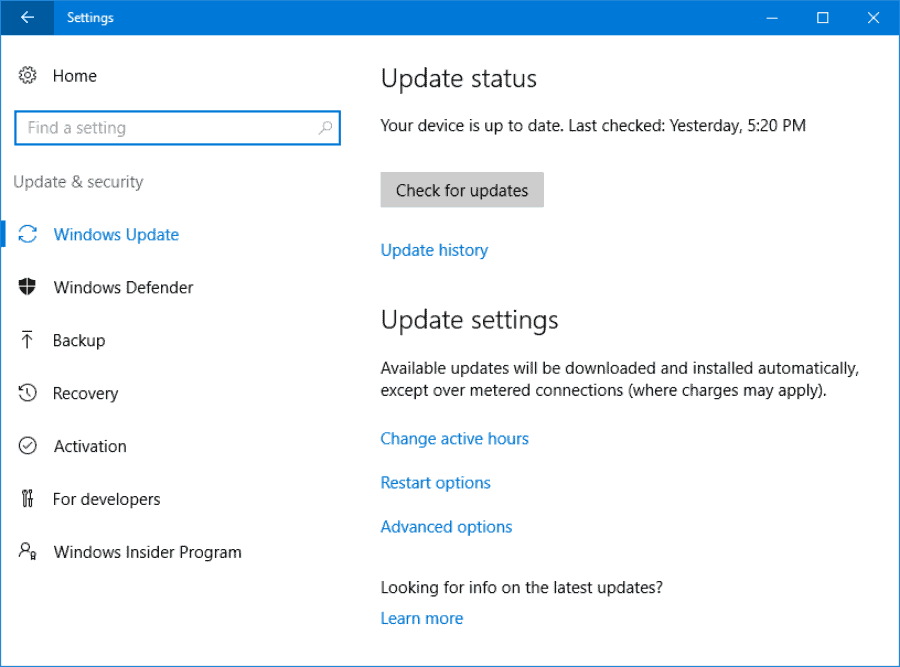This screenshot has width=900, height=667.
Task: Follow the Learn more link
Action: point(422,618)
